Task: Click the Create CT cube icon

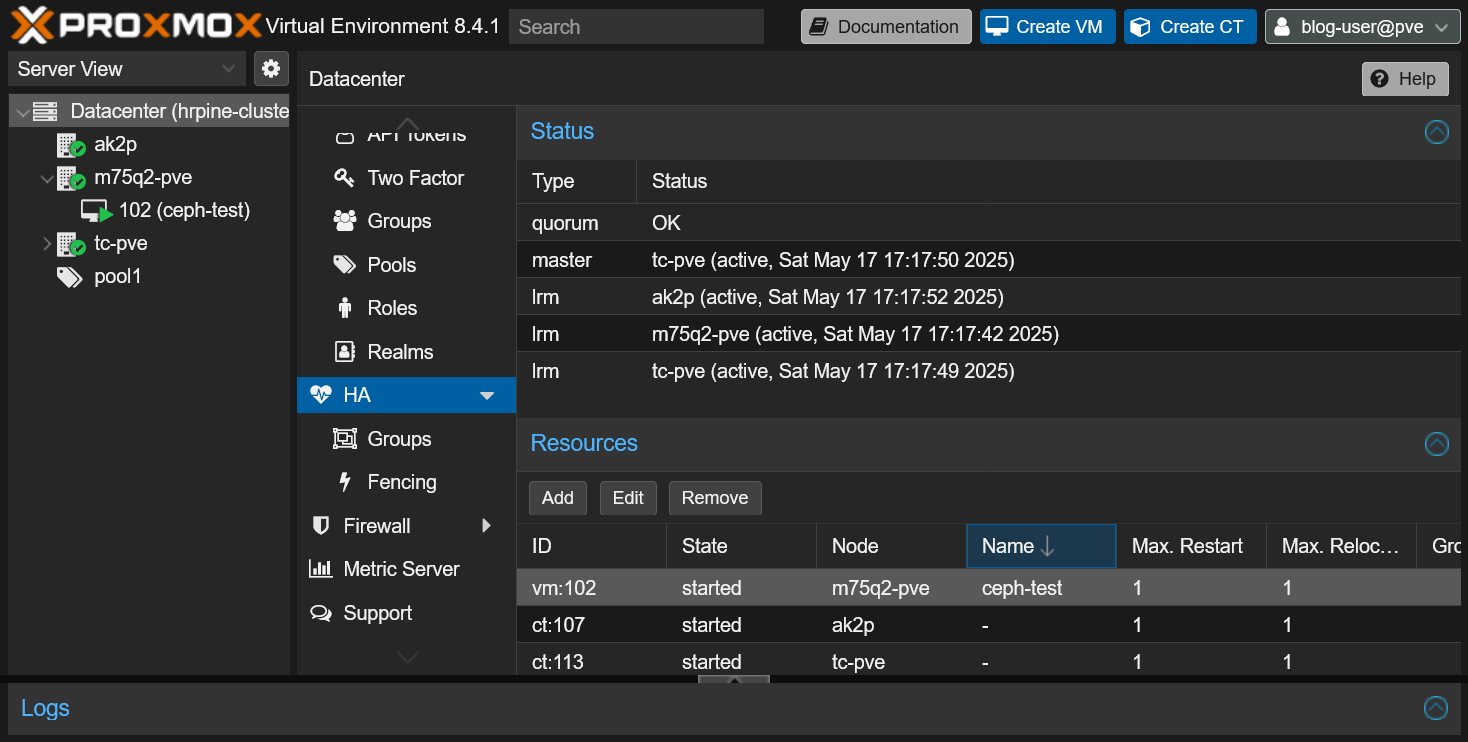Action: pos(1140,27)
